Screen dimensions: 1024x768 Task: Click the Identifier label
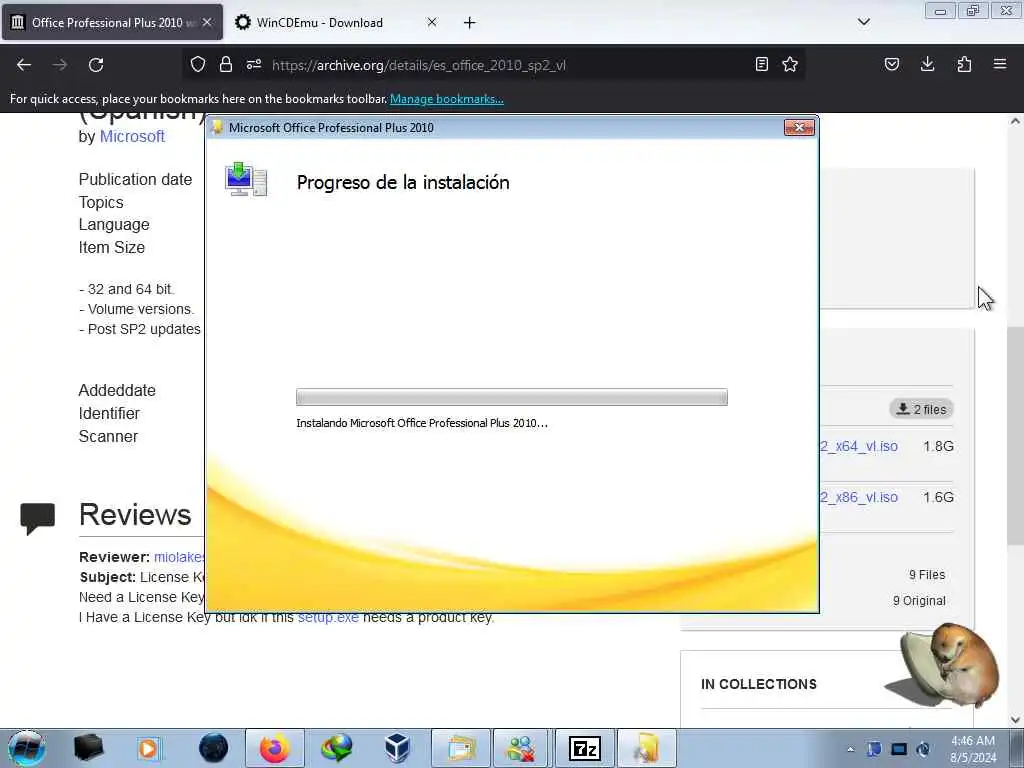109,413
